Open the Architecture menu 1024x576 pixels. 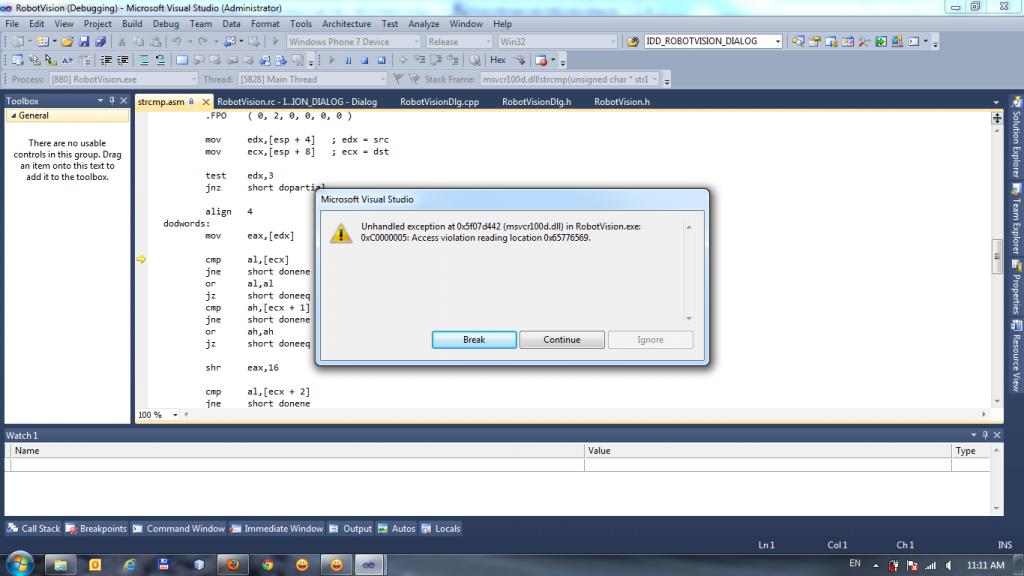346,24
